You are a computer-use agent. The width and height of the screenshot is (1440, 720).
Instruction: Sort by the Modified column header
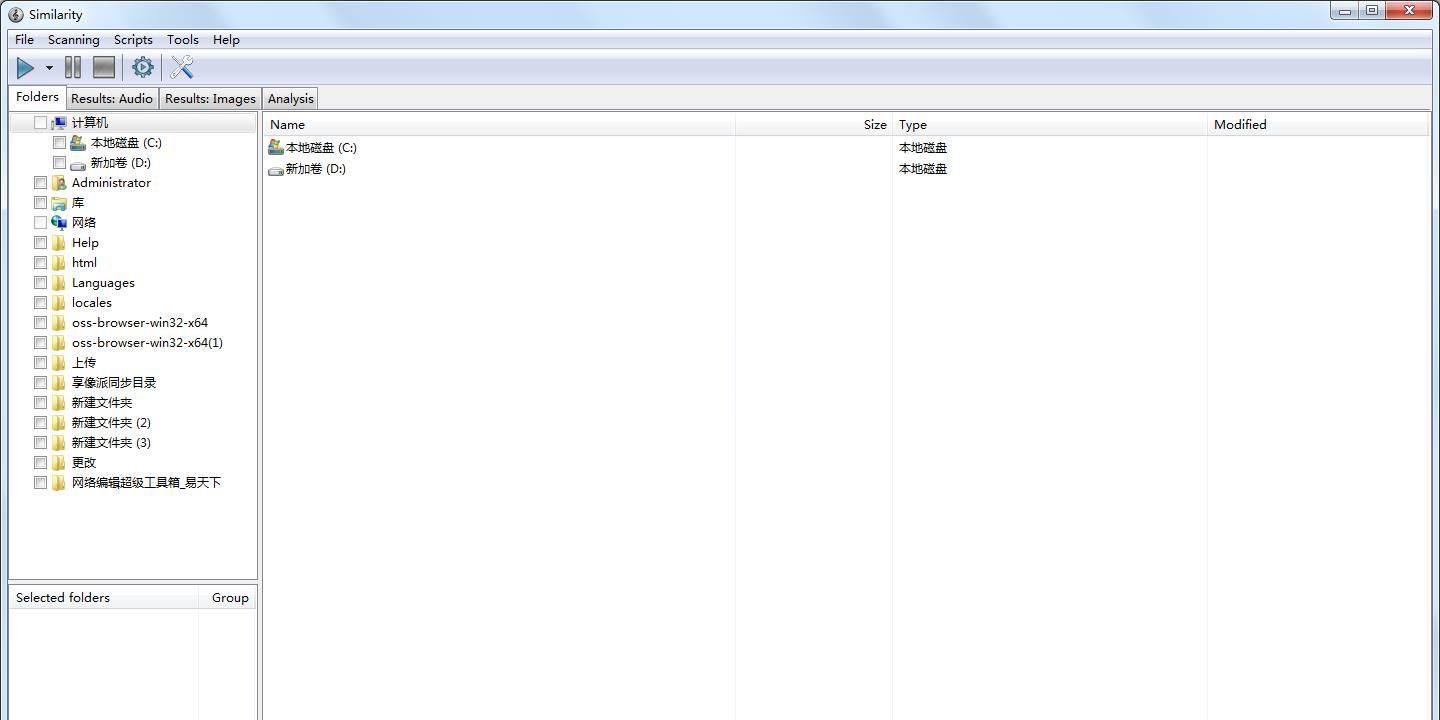[x=1318, y=125]
